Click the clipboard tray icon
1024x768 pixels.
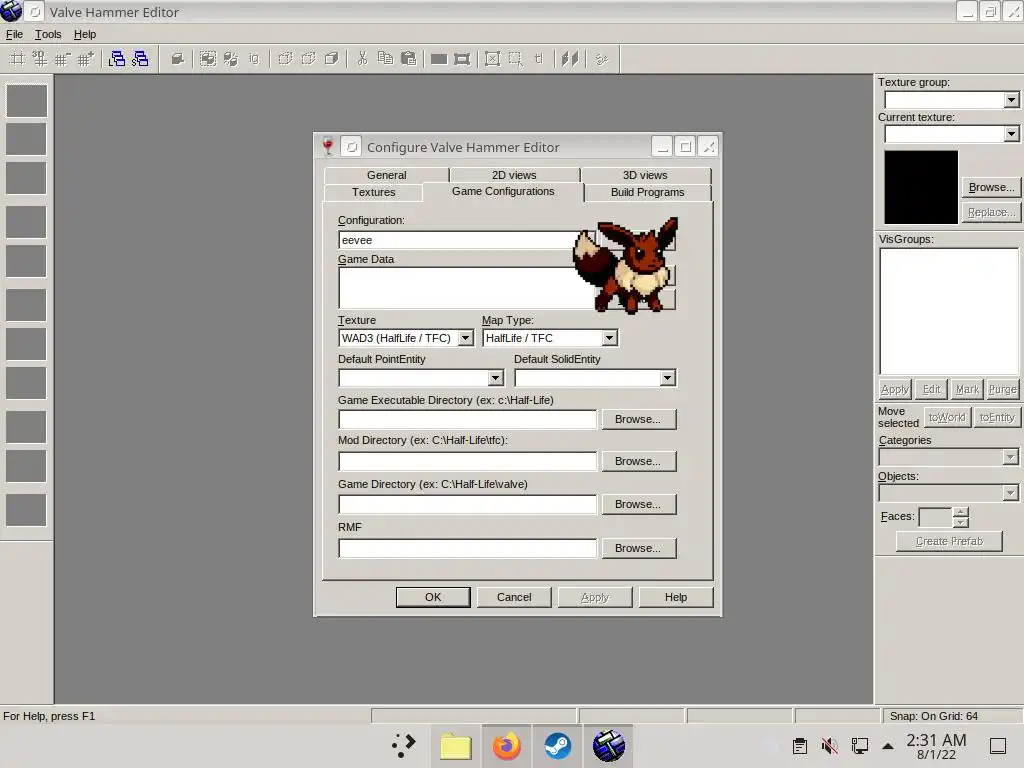click(x=799, y=746)
